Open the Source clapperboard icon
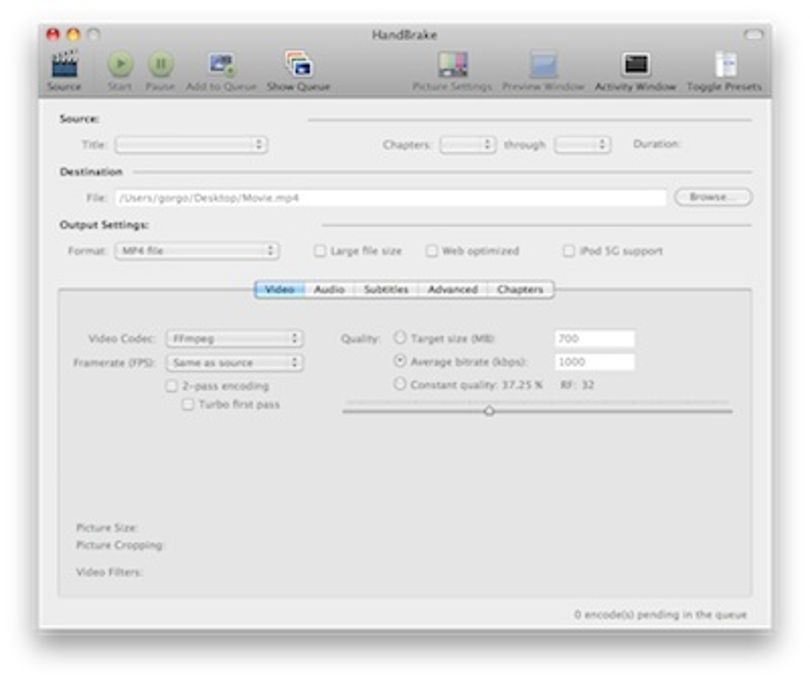The image size is (810, 682). point(65,64)
